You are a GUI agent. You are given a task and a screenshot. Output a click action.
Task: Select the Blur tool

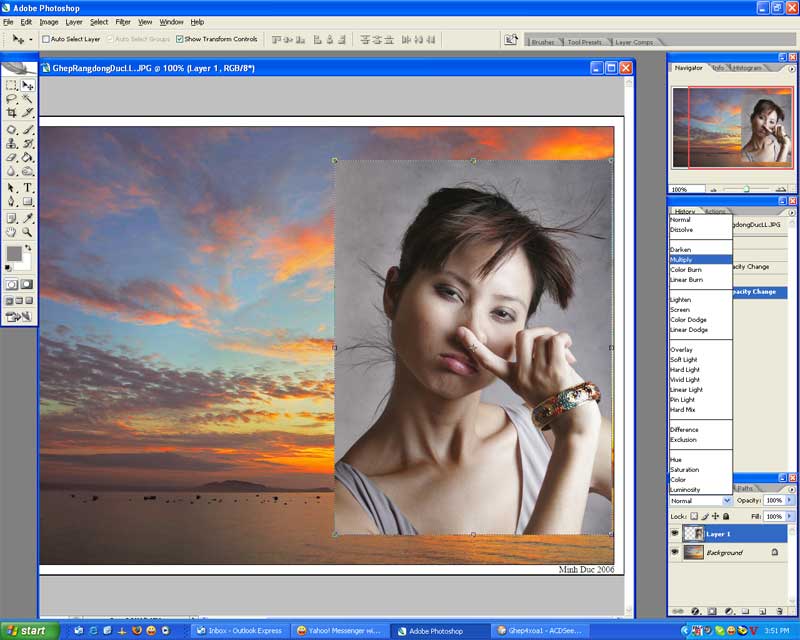click(x=11, y=171)
